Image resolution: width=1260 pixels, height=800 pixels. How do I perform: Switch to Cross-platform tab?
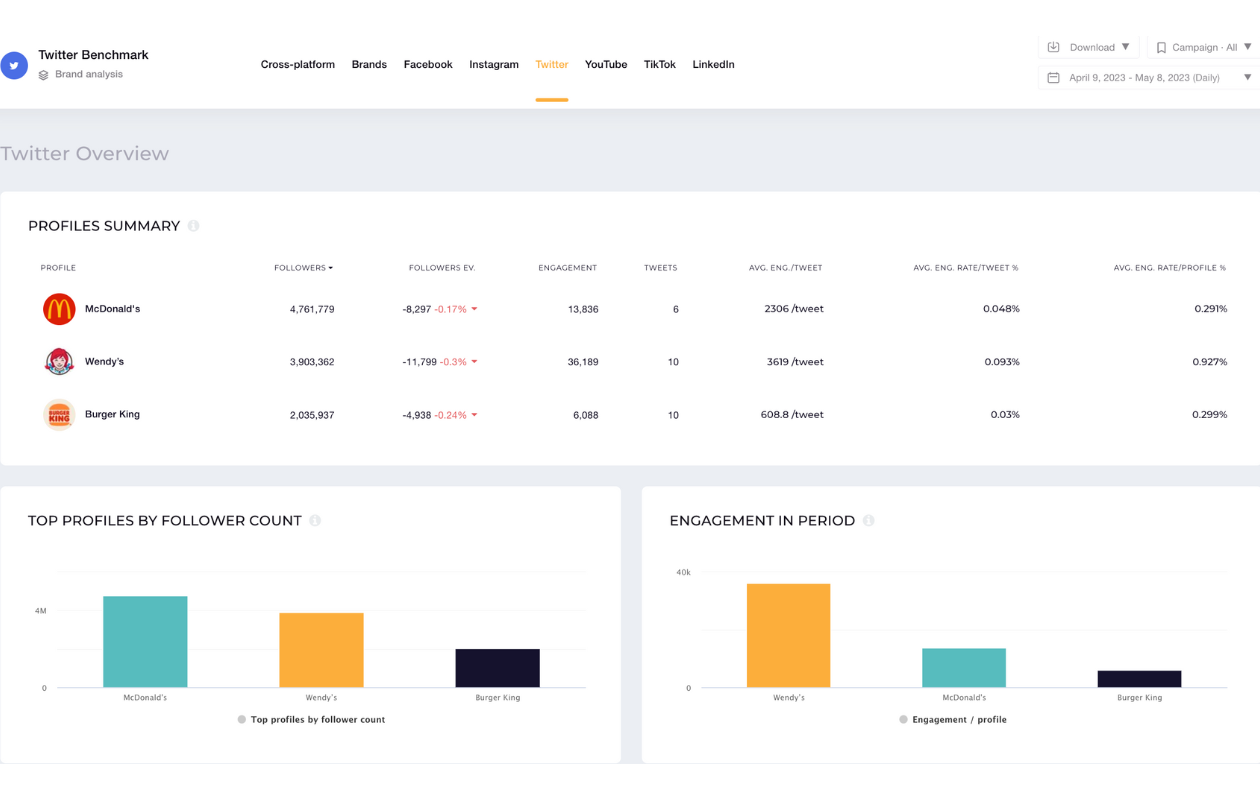point(298,65)
